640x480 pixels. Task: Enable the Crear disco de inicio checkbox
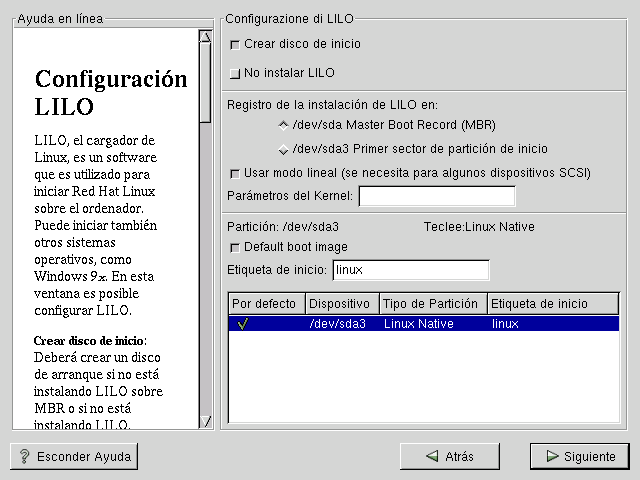(235, 45)
